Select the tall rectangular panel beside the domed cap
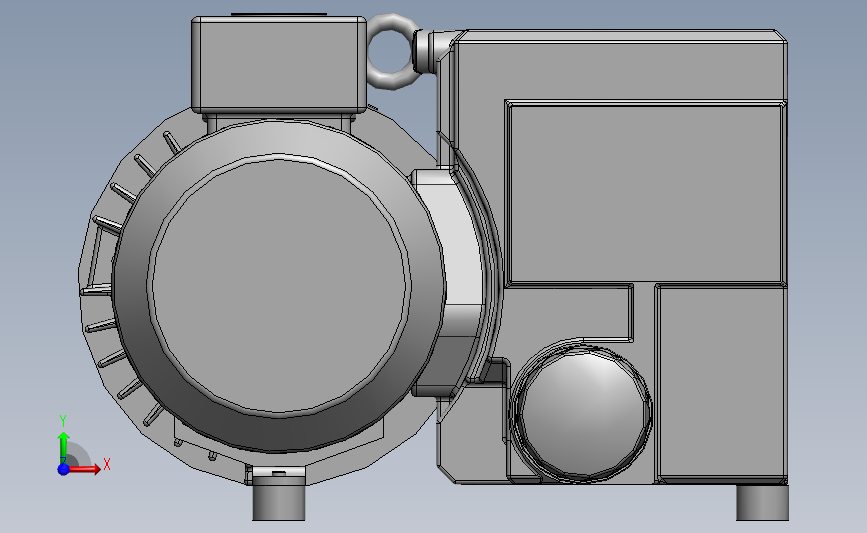This screenshot has width=867, height=533. [x=721, y=383]
